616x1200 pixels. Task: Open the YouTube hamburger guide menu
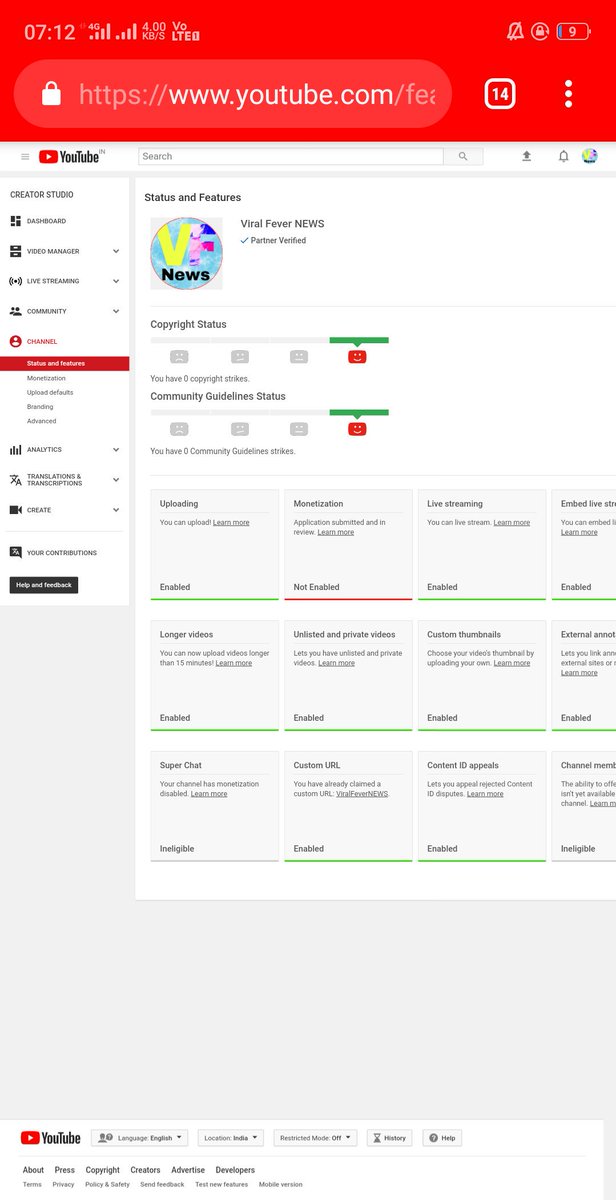pos(25,157)
